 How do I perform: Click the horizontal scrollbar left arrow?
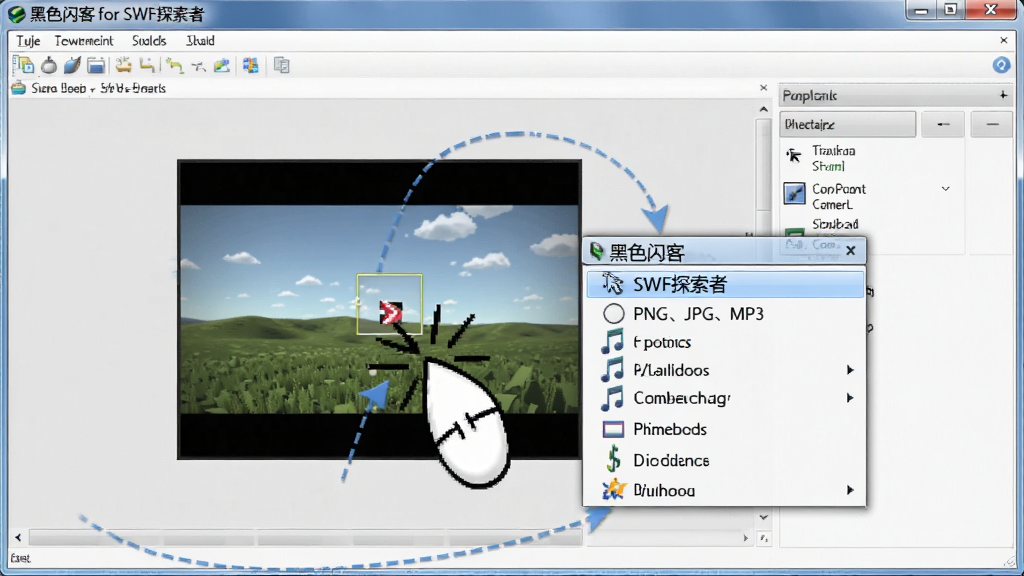[18, 537]
